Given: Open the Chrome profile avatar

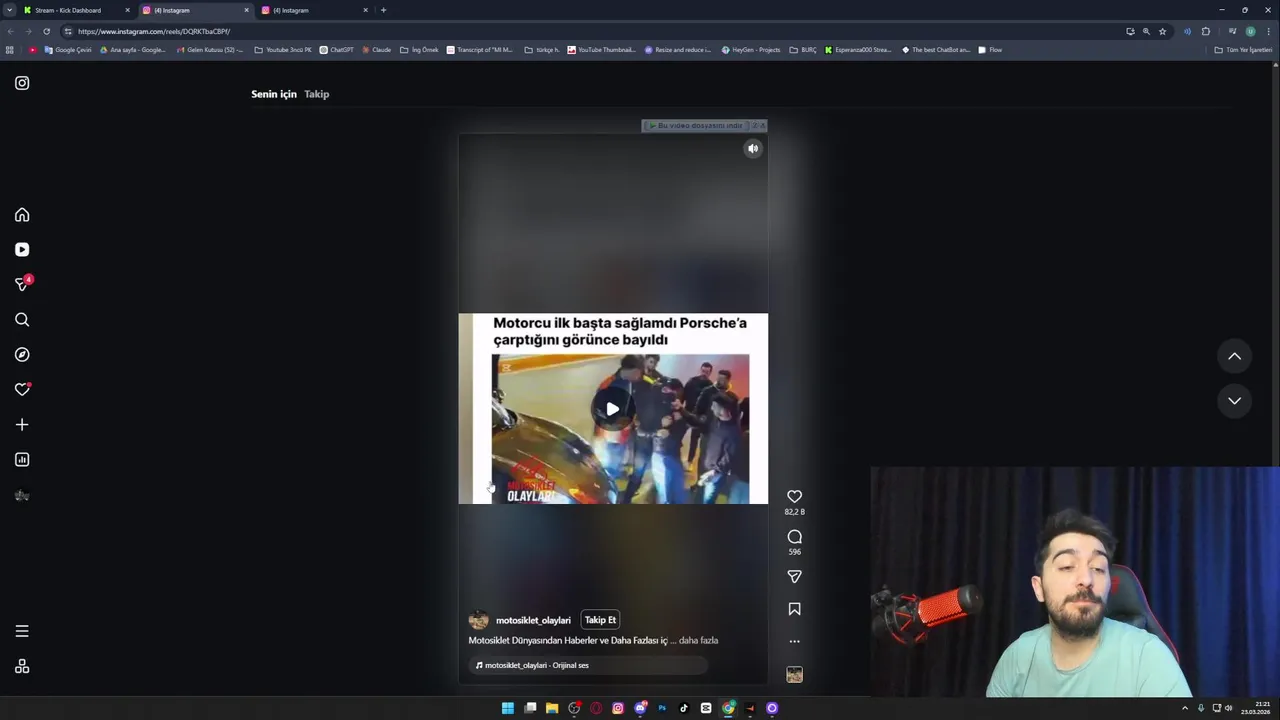Looking at the screenshot, I should 1250,31.
